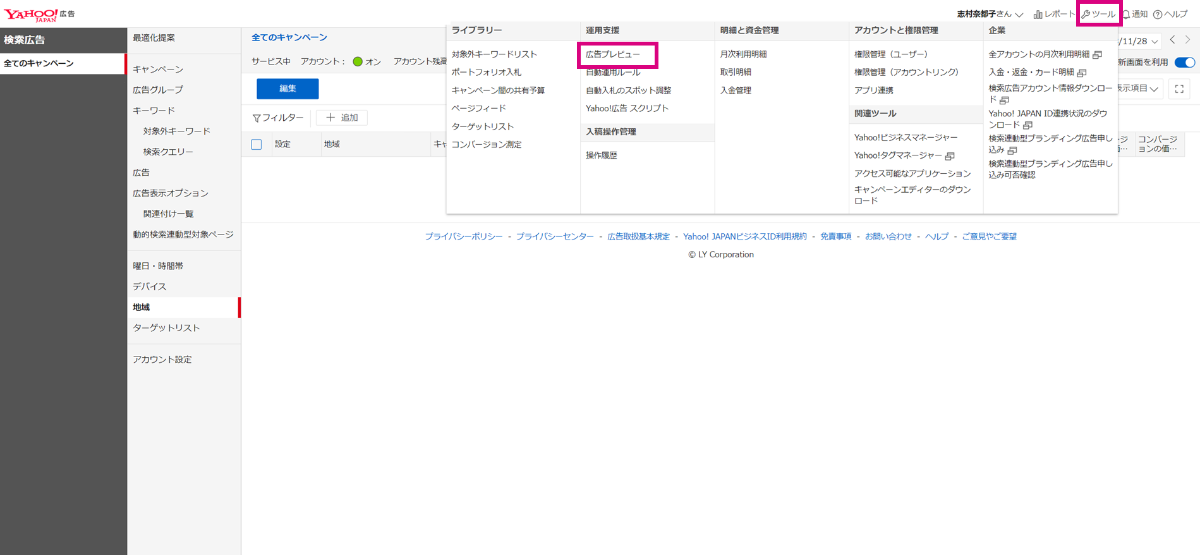Open 動的検索連動型対象ページ
Viewport: 1200px width, 555px height.
(x=183, y=234)
